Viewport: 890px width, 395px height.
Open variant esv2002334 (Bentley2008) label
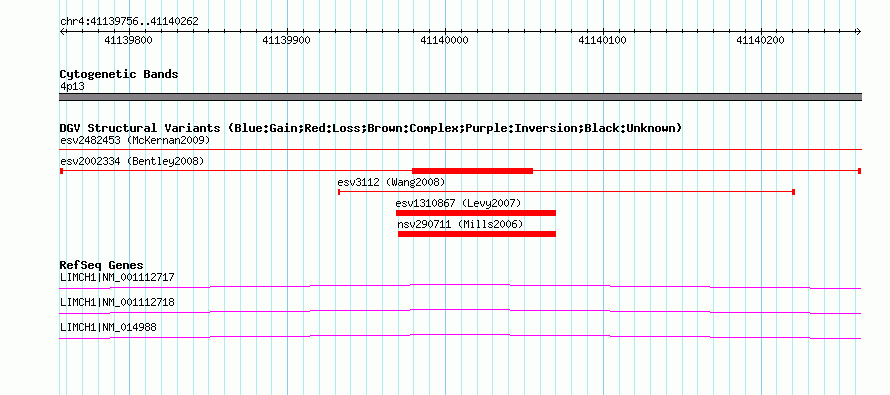pos(132,162)
